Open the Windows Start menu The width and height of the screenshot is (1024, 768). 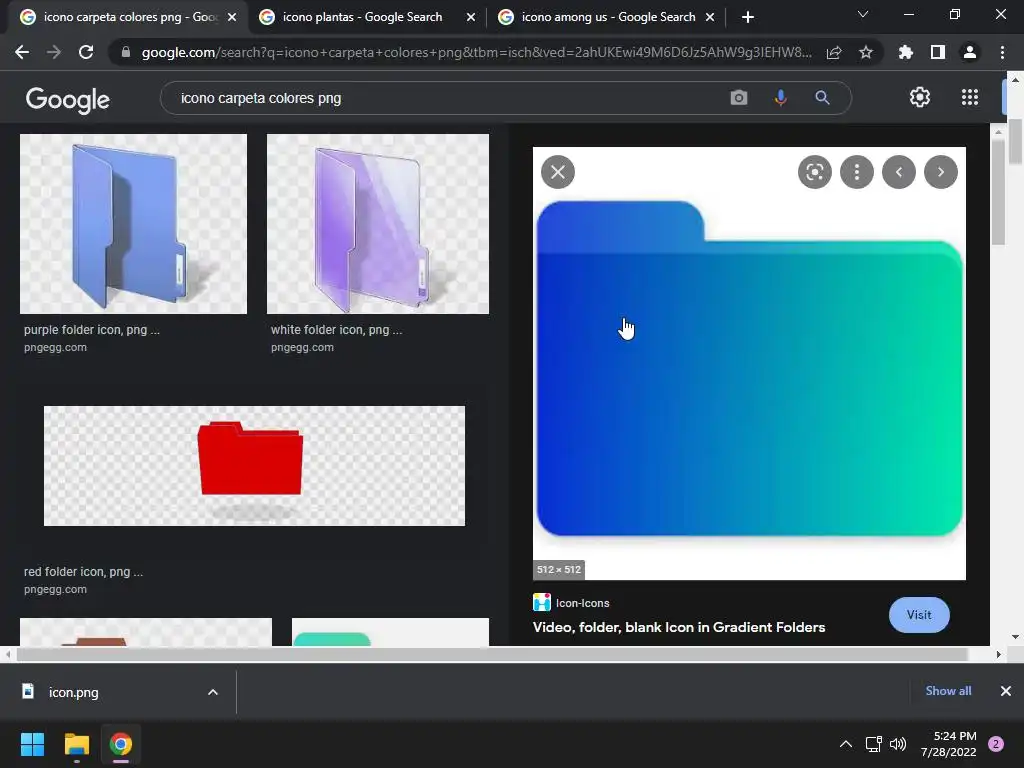[32, 744]
